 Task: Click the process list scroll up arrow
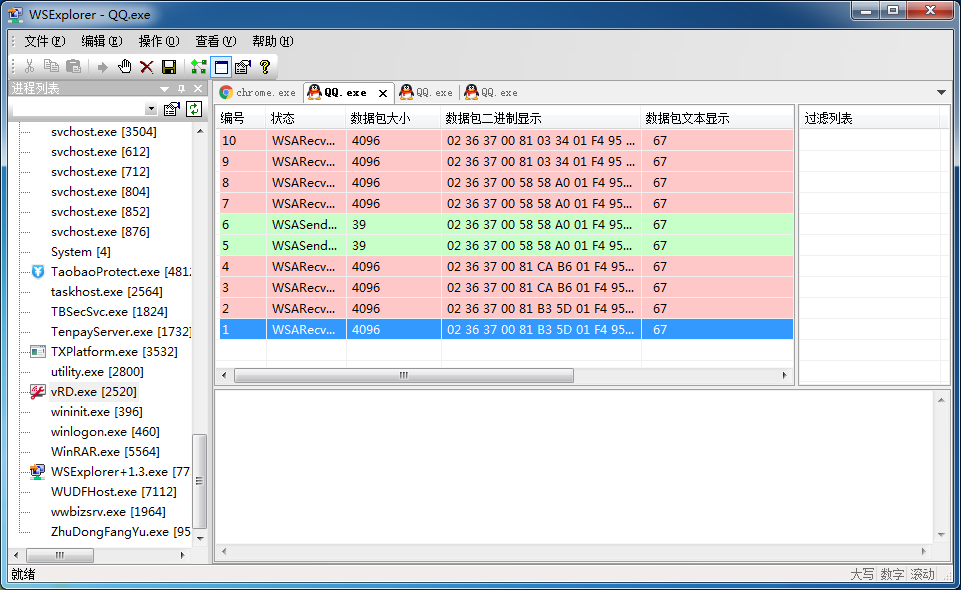tap(200, 131)
